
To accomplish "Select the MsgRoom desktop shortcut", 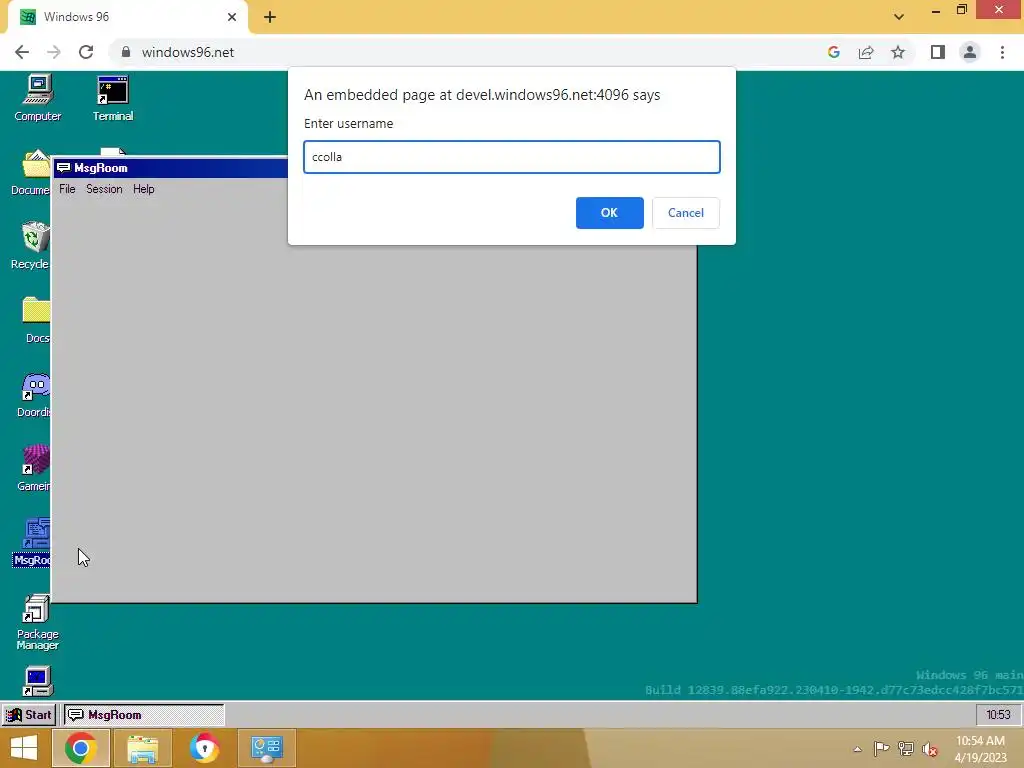I will [x=32, y=542].
